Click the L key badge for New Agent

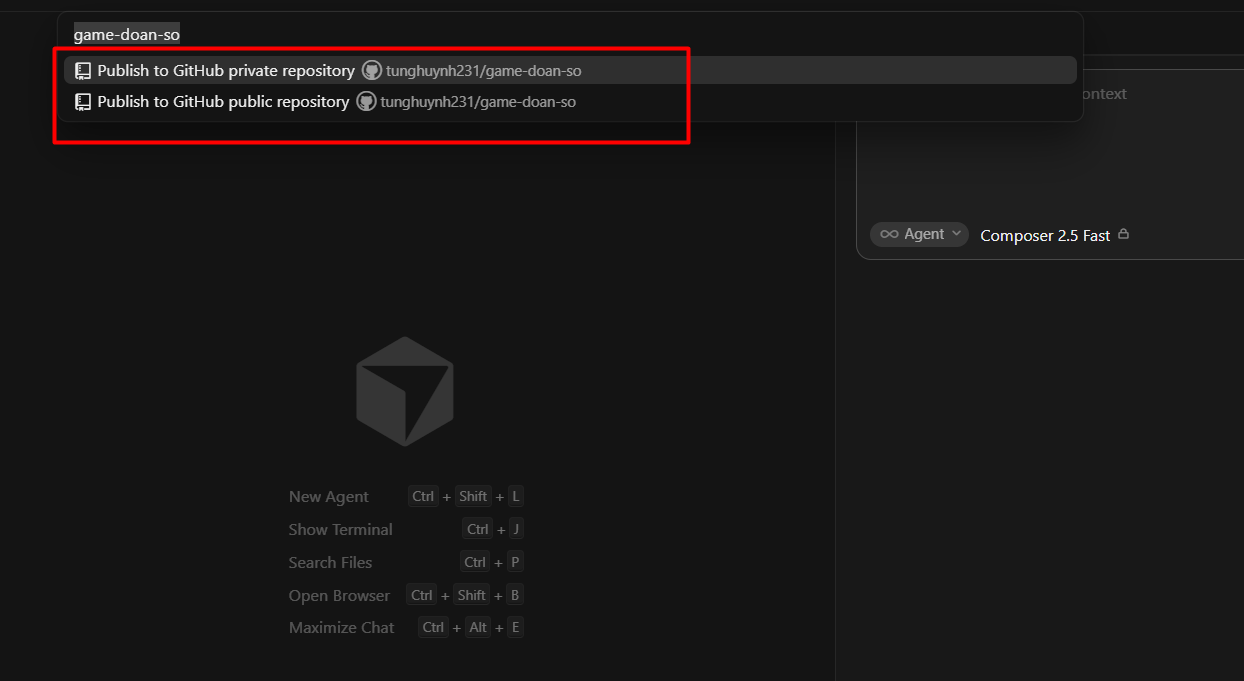[x=515, y=496]
